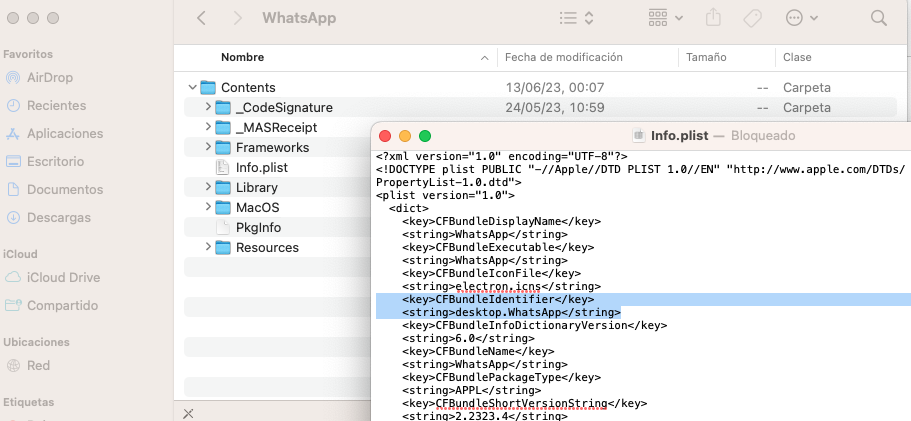This screenshot has width=911, height=421.
Task: Open AirDrop in the sidebar
Action: click(49, 77)
